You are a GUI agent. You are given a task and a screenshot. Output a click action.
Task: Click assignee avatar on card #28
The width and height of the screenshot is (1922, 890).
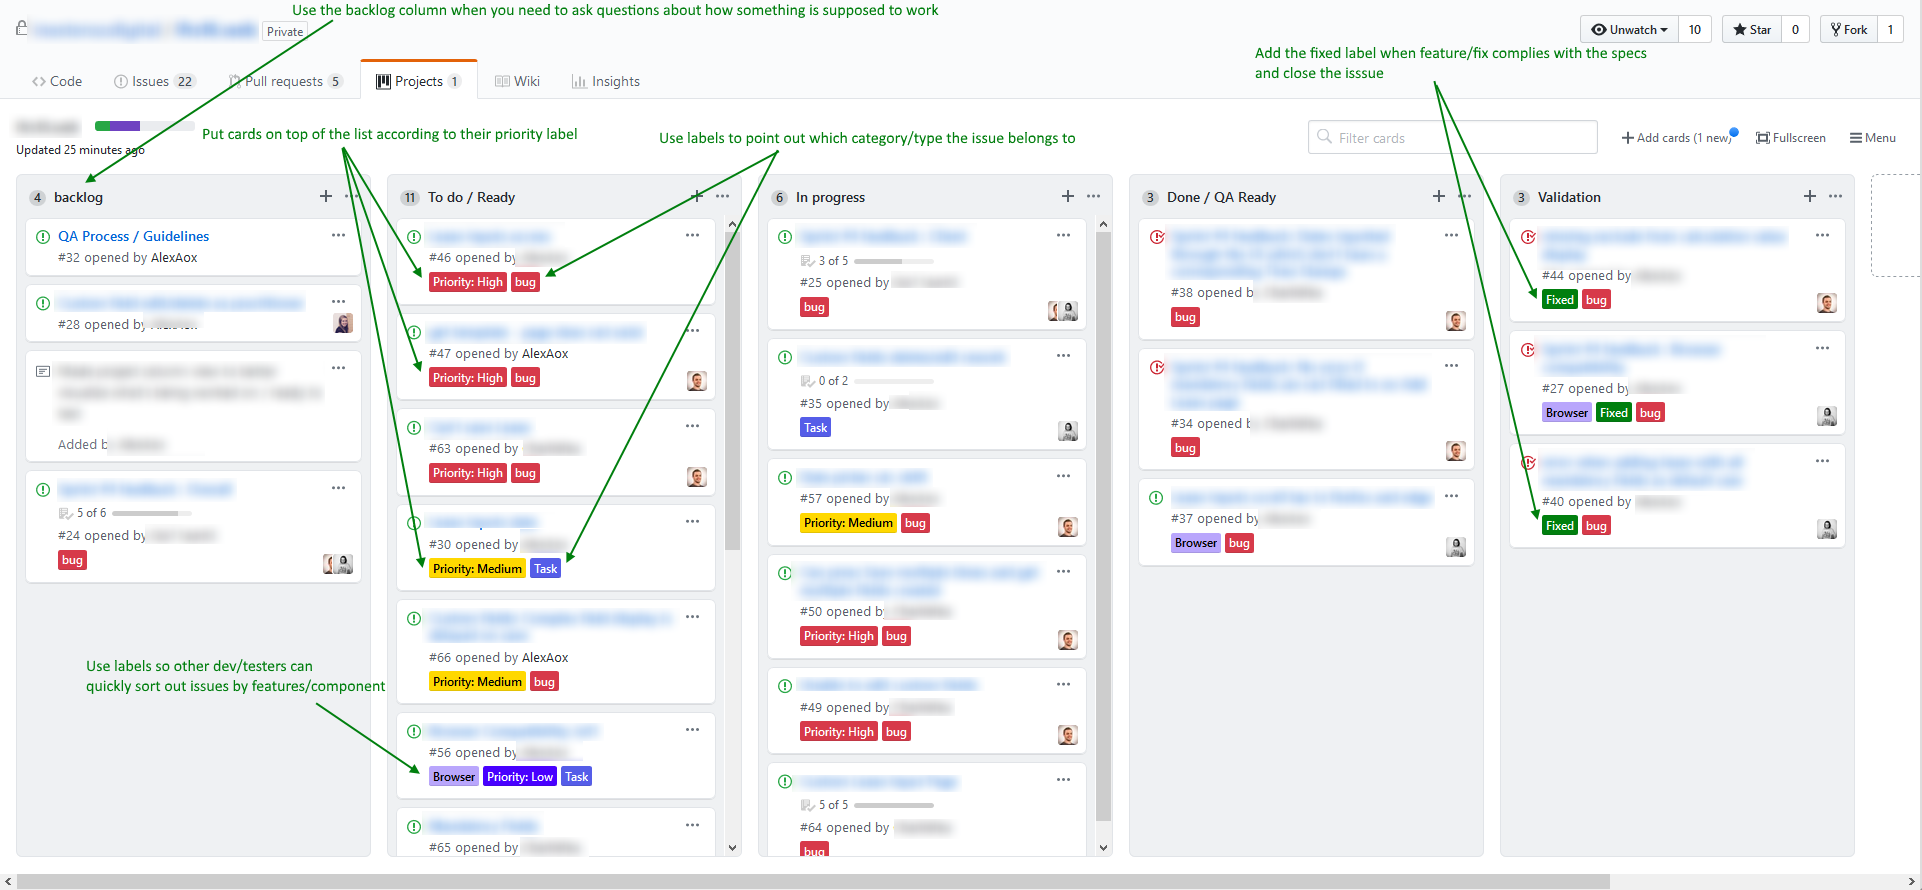click(x=343, y=323)
